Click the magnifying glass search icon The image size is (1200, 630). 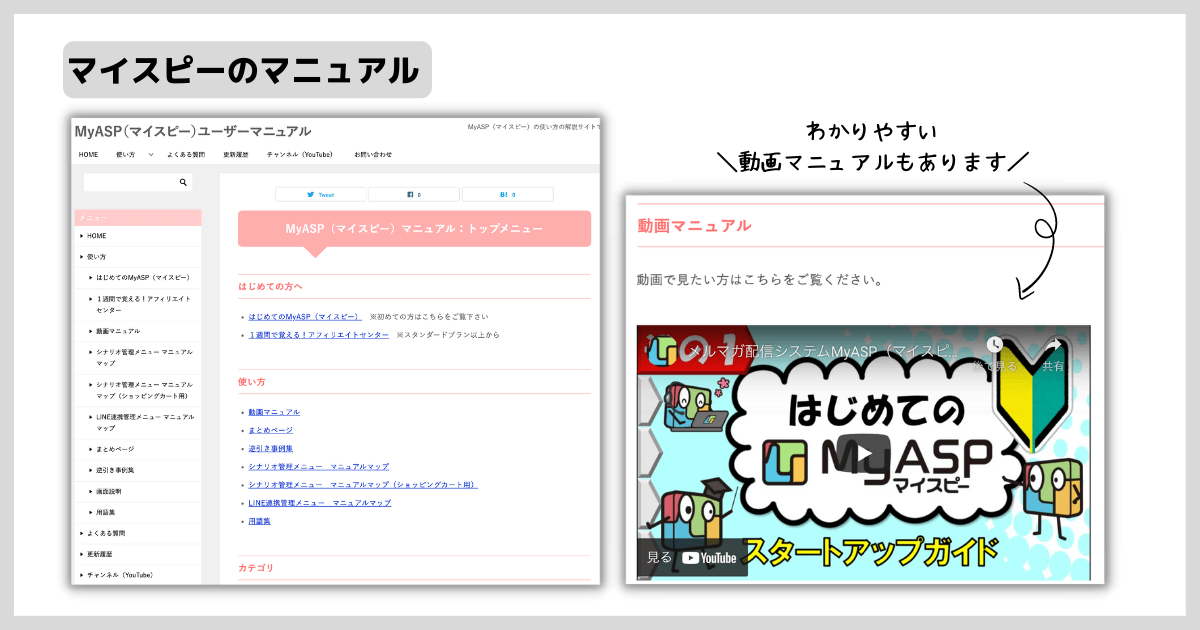click(183, 183)
